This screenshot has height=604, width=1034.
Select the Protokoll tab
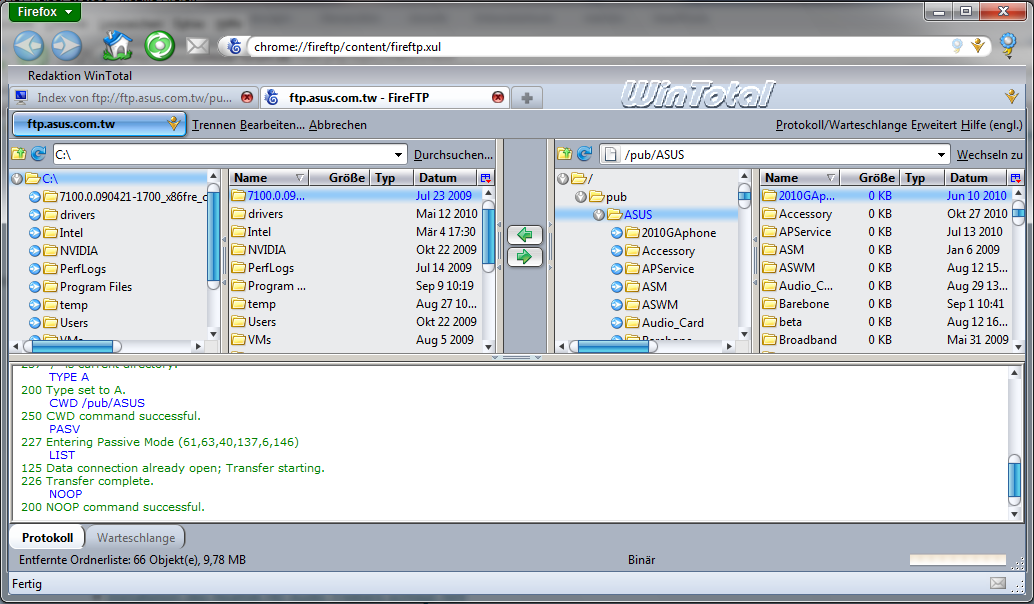tap(47, 537)
